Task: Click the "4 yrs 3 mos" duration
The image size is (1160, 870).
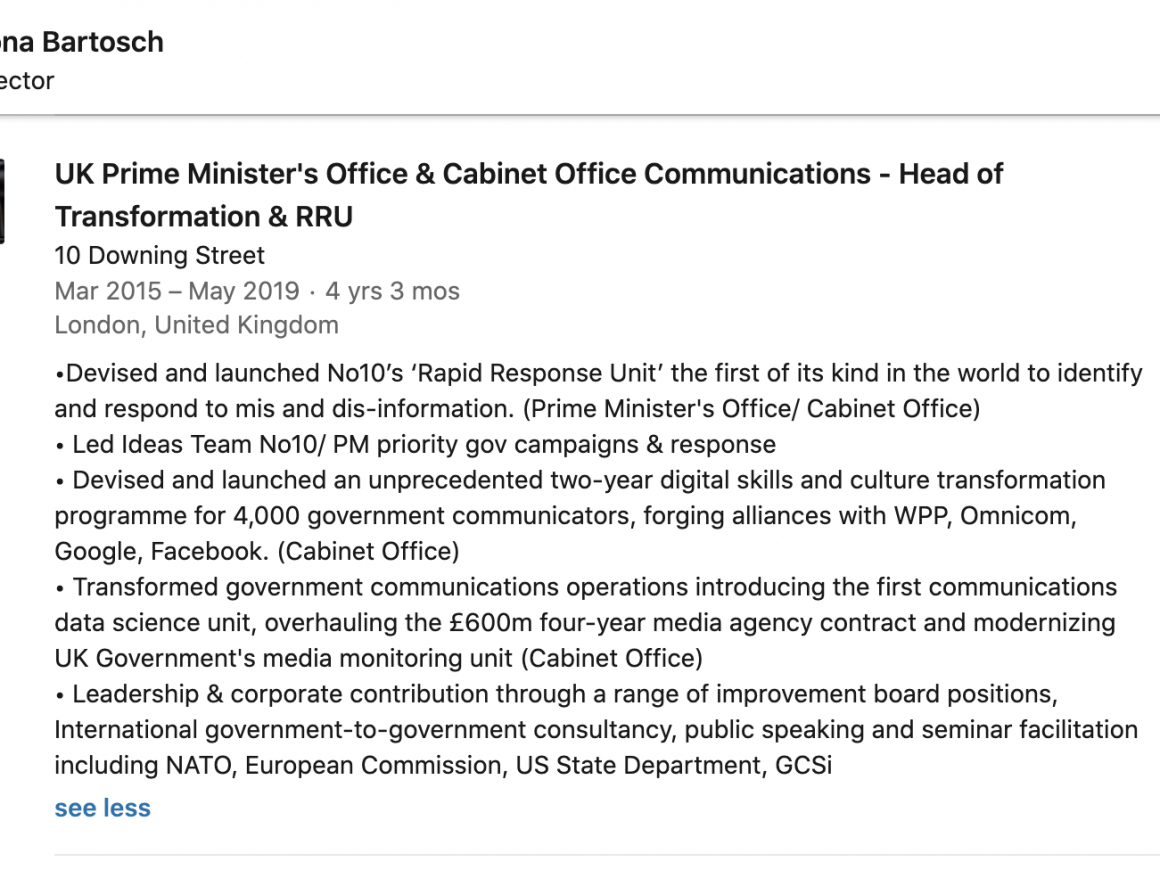Action: [x=392, y=291]
